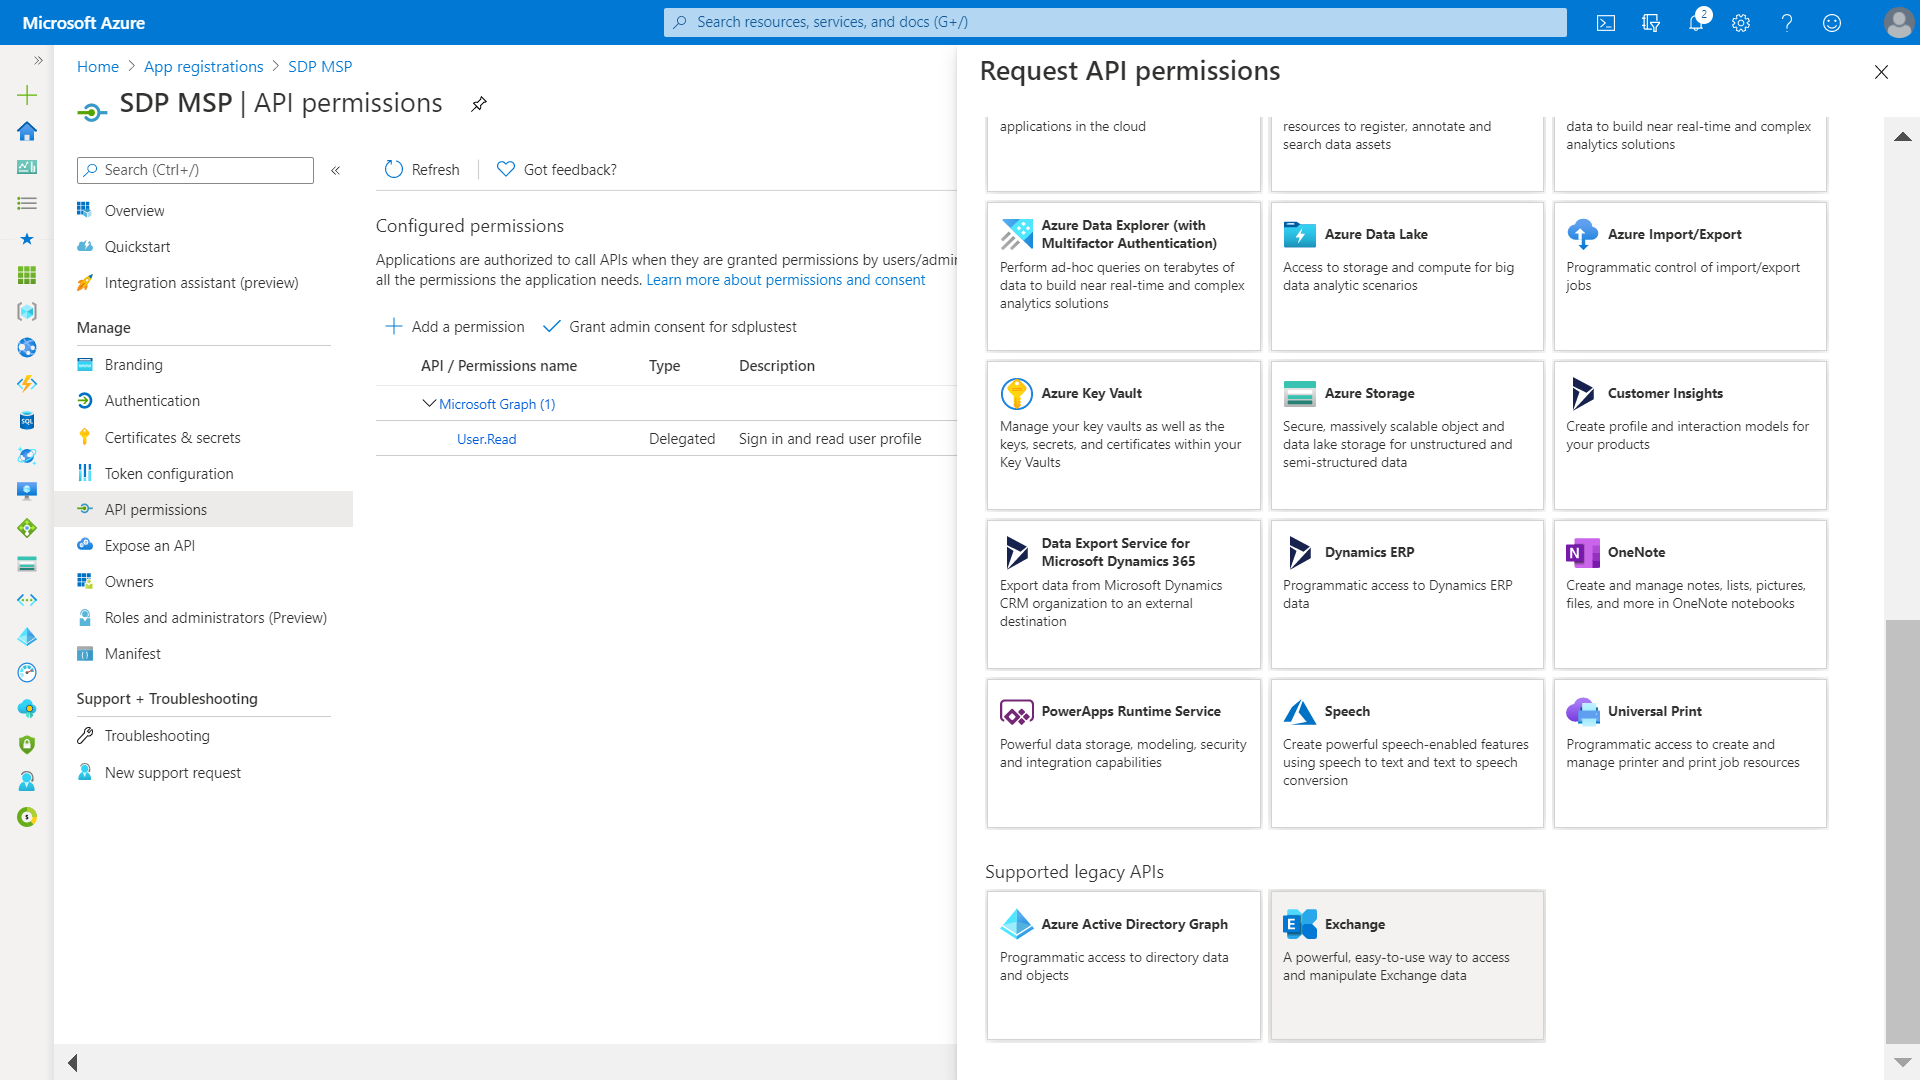Collapse the left resource menu chevrons
The height and width of the screenshot is (1080, 1920).
[336, 170]
